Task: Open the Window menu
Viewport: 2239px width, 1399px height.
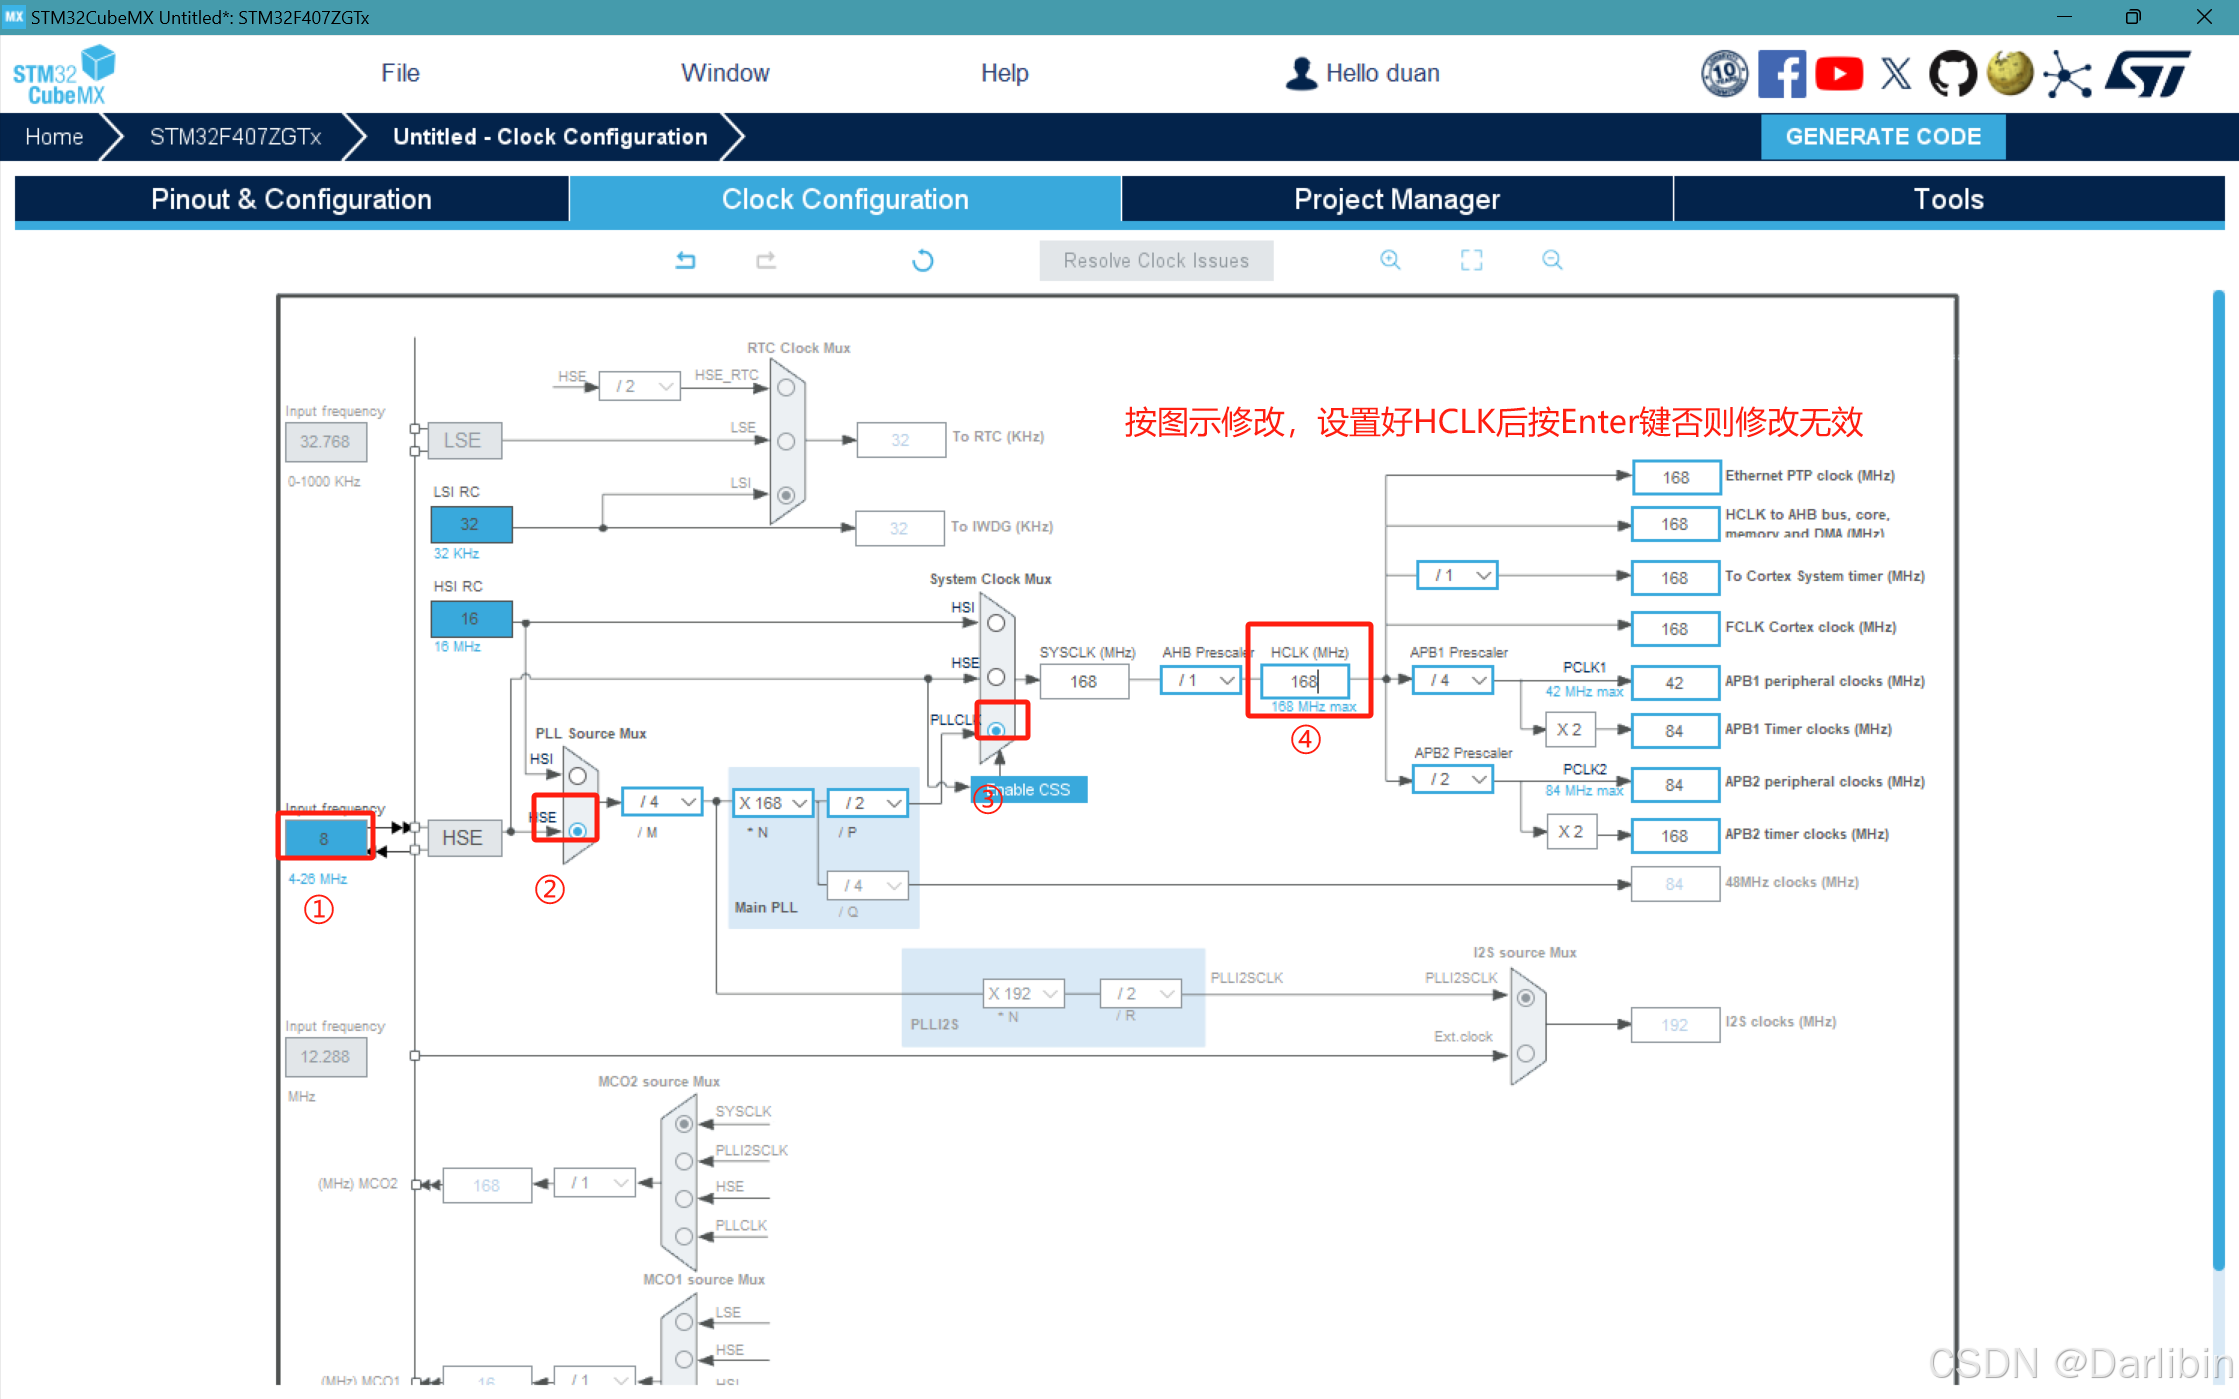Action: click(x=725, y=72)
